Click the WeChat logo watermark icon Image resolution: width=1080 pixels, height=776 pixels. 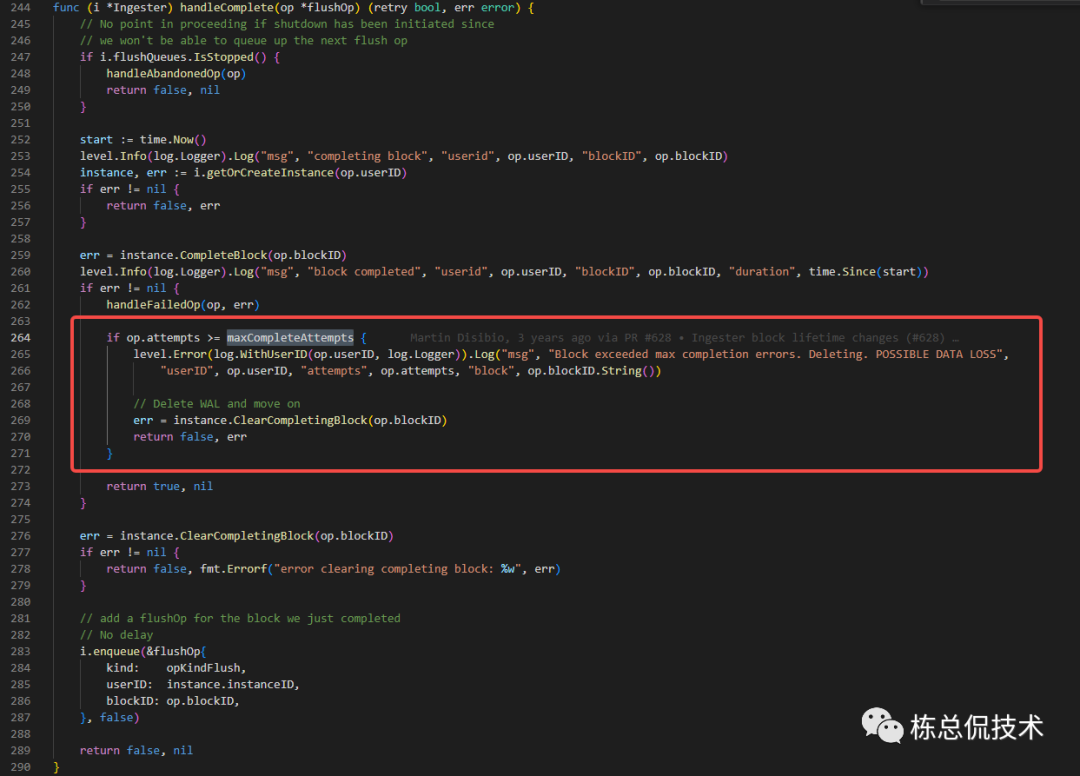[881, 727]
